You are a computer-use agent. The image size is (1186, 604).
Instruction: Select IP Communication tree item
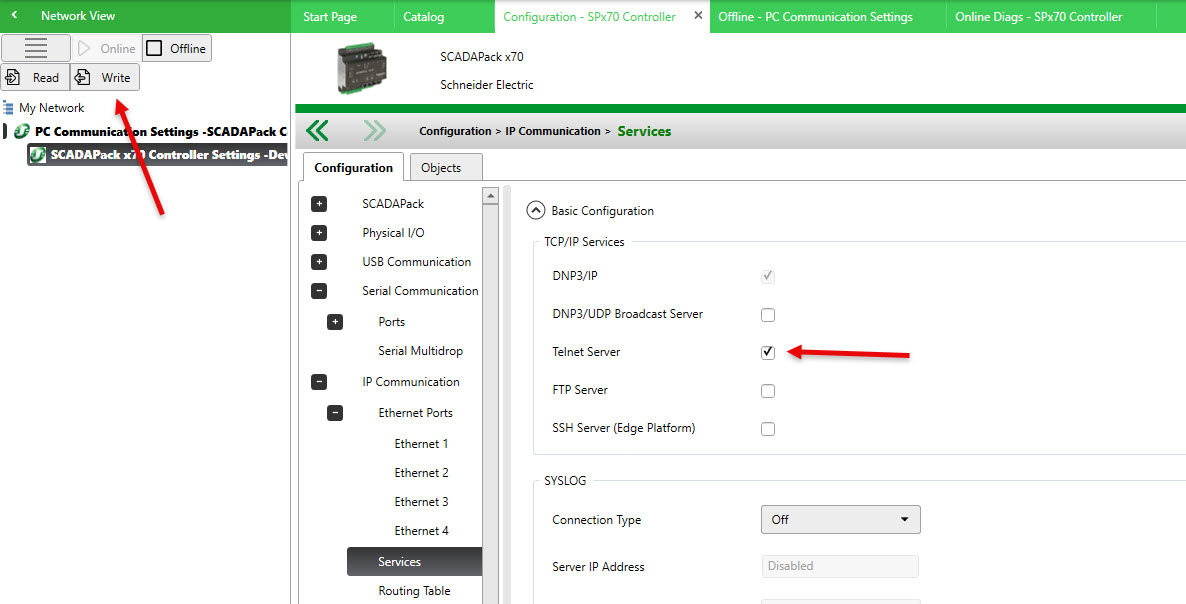click(411, 382)
